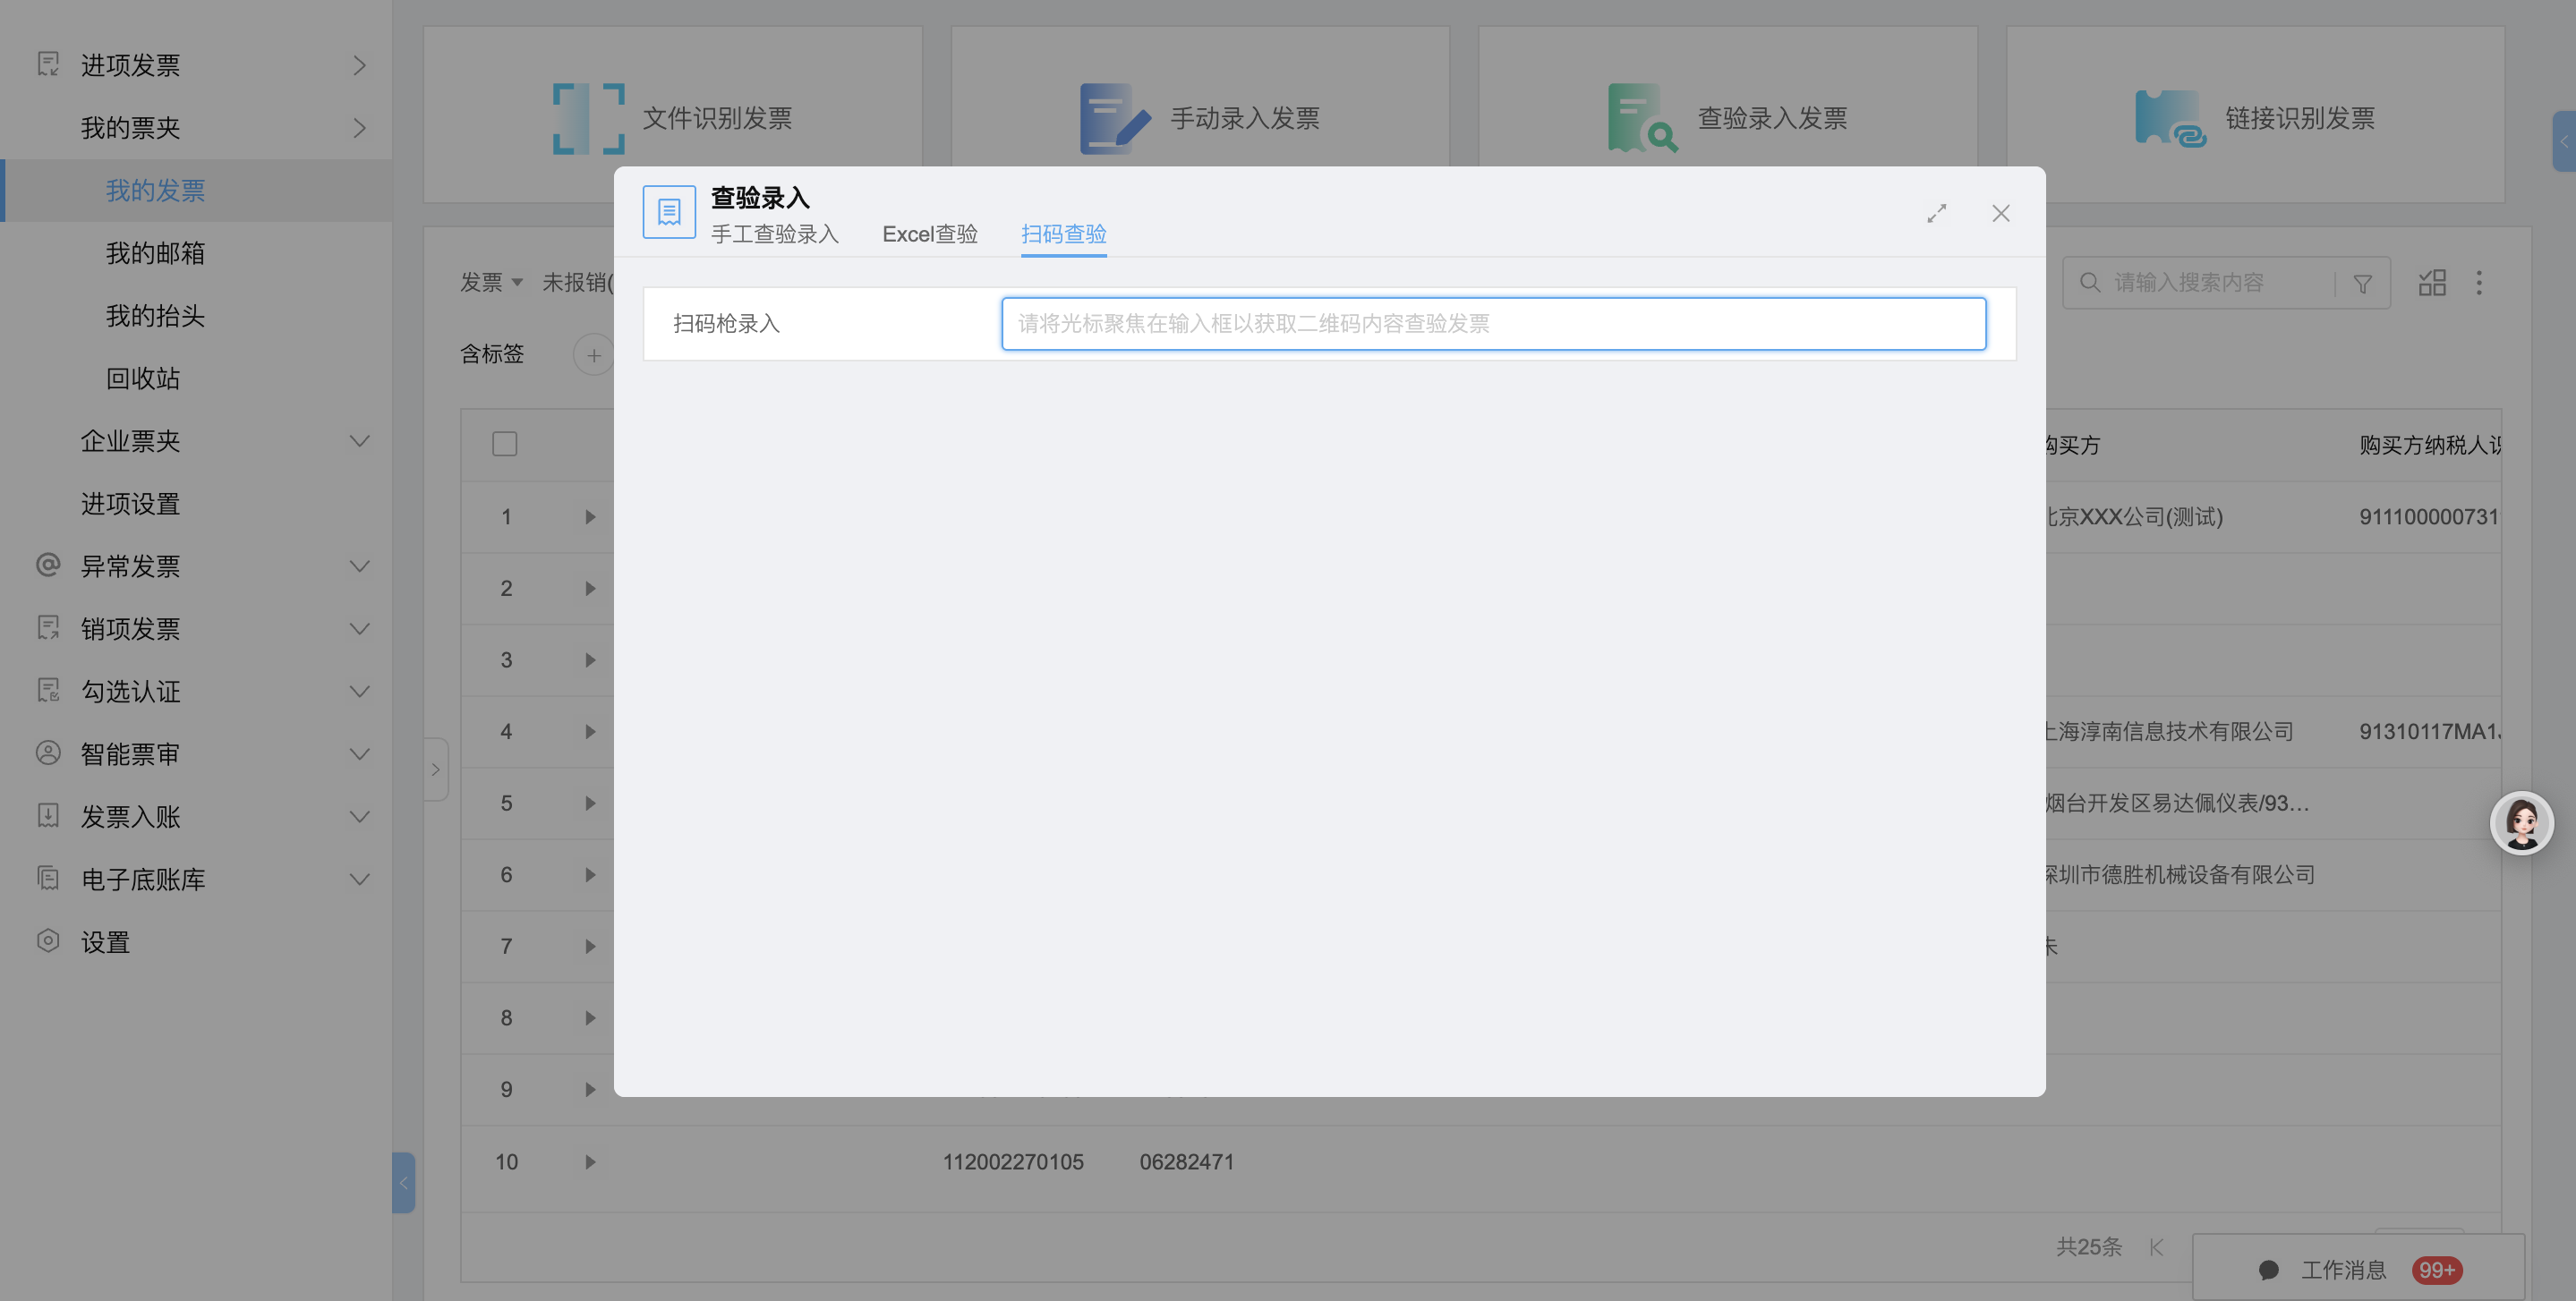
Task: Click the 查验录入发票 magnifier receipt icon
Action: [x=1643, y=118]
